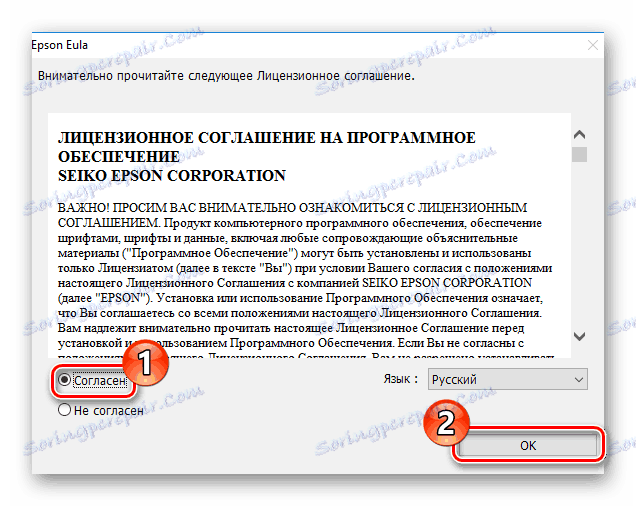Click the "Epson Eula" window title
Viewport: 636px width, 506px height.
(x=59, y=45)
